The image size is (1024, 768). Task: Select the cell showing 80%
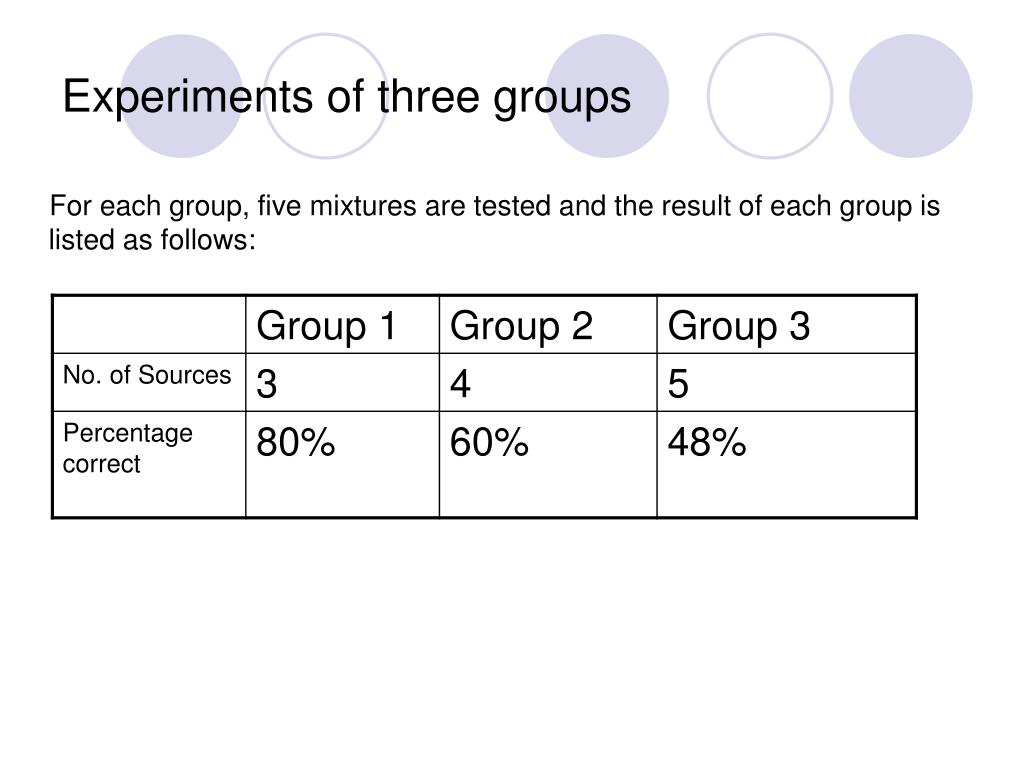(342, 464)
